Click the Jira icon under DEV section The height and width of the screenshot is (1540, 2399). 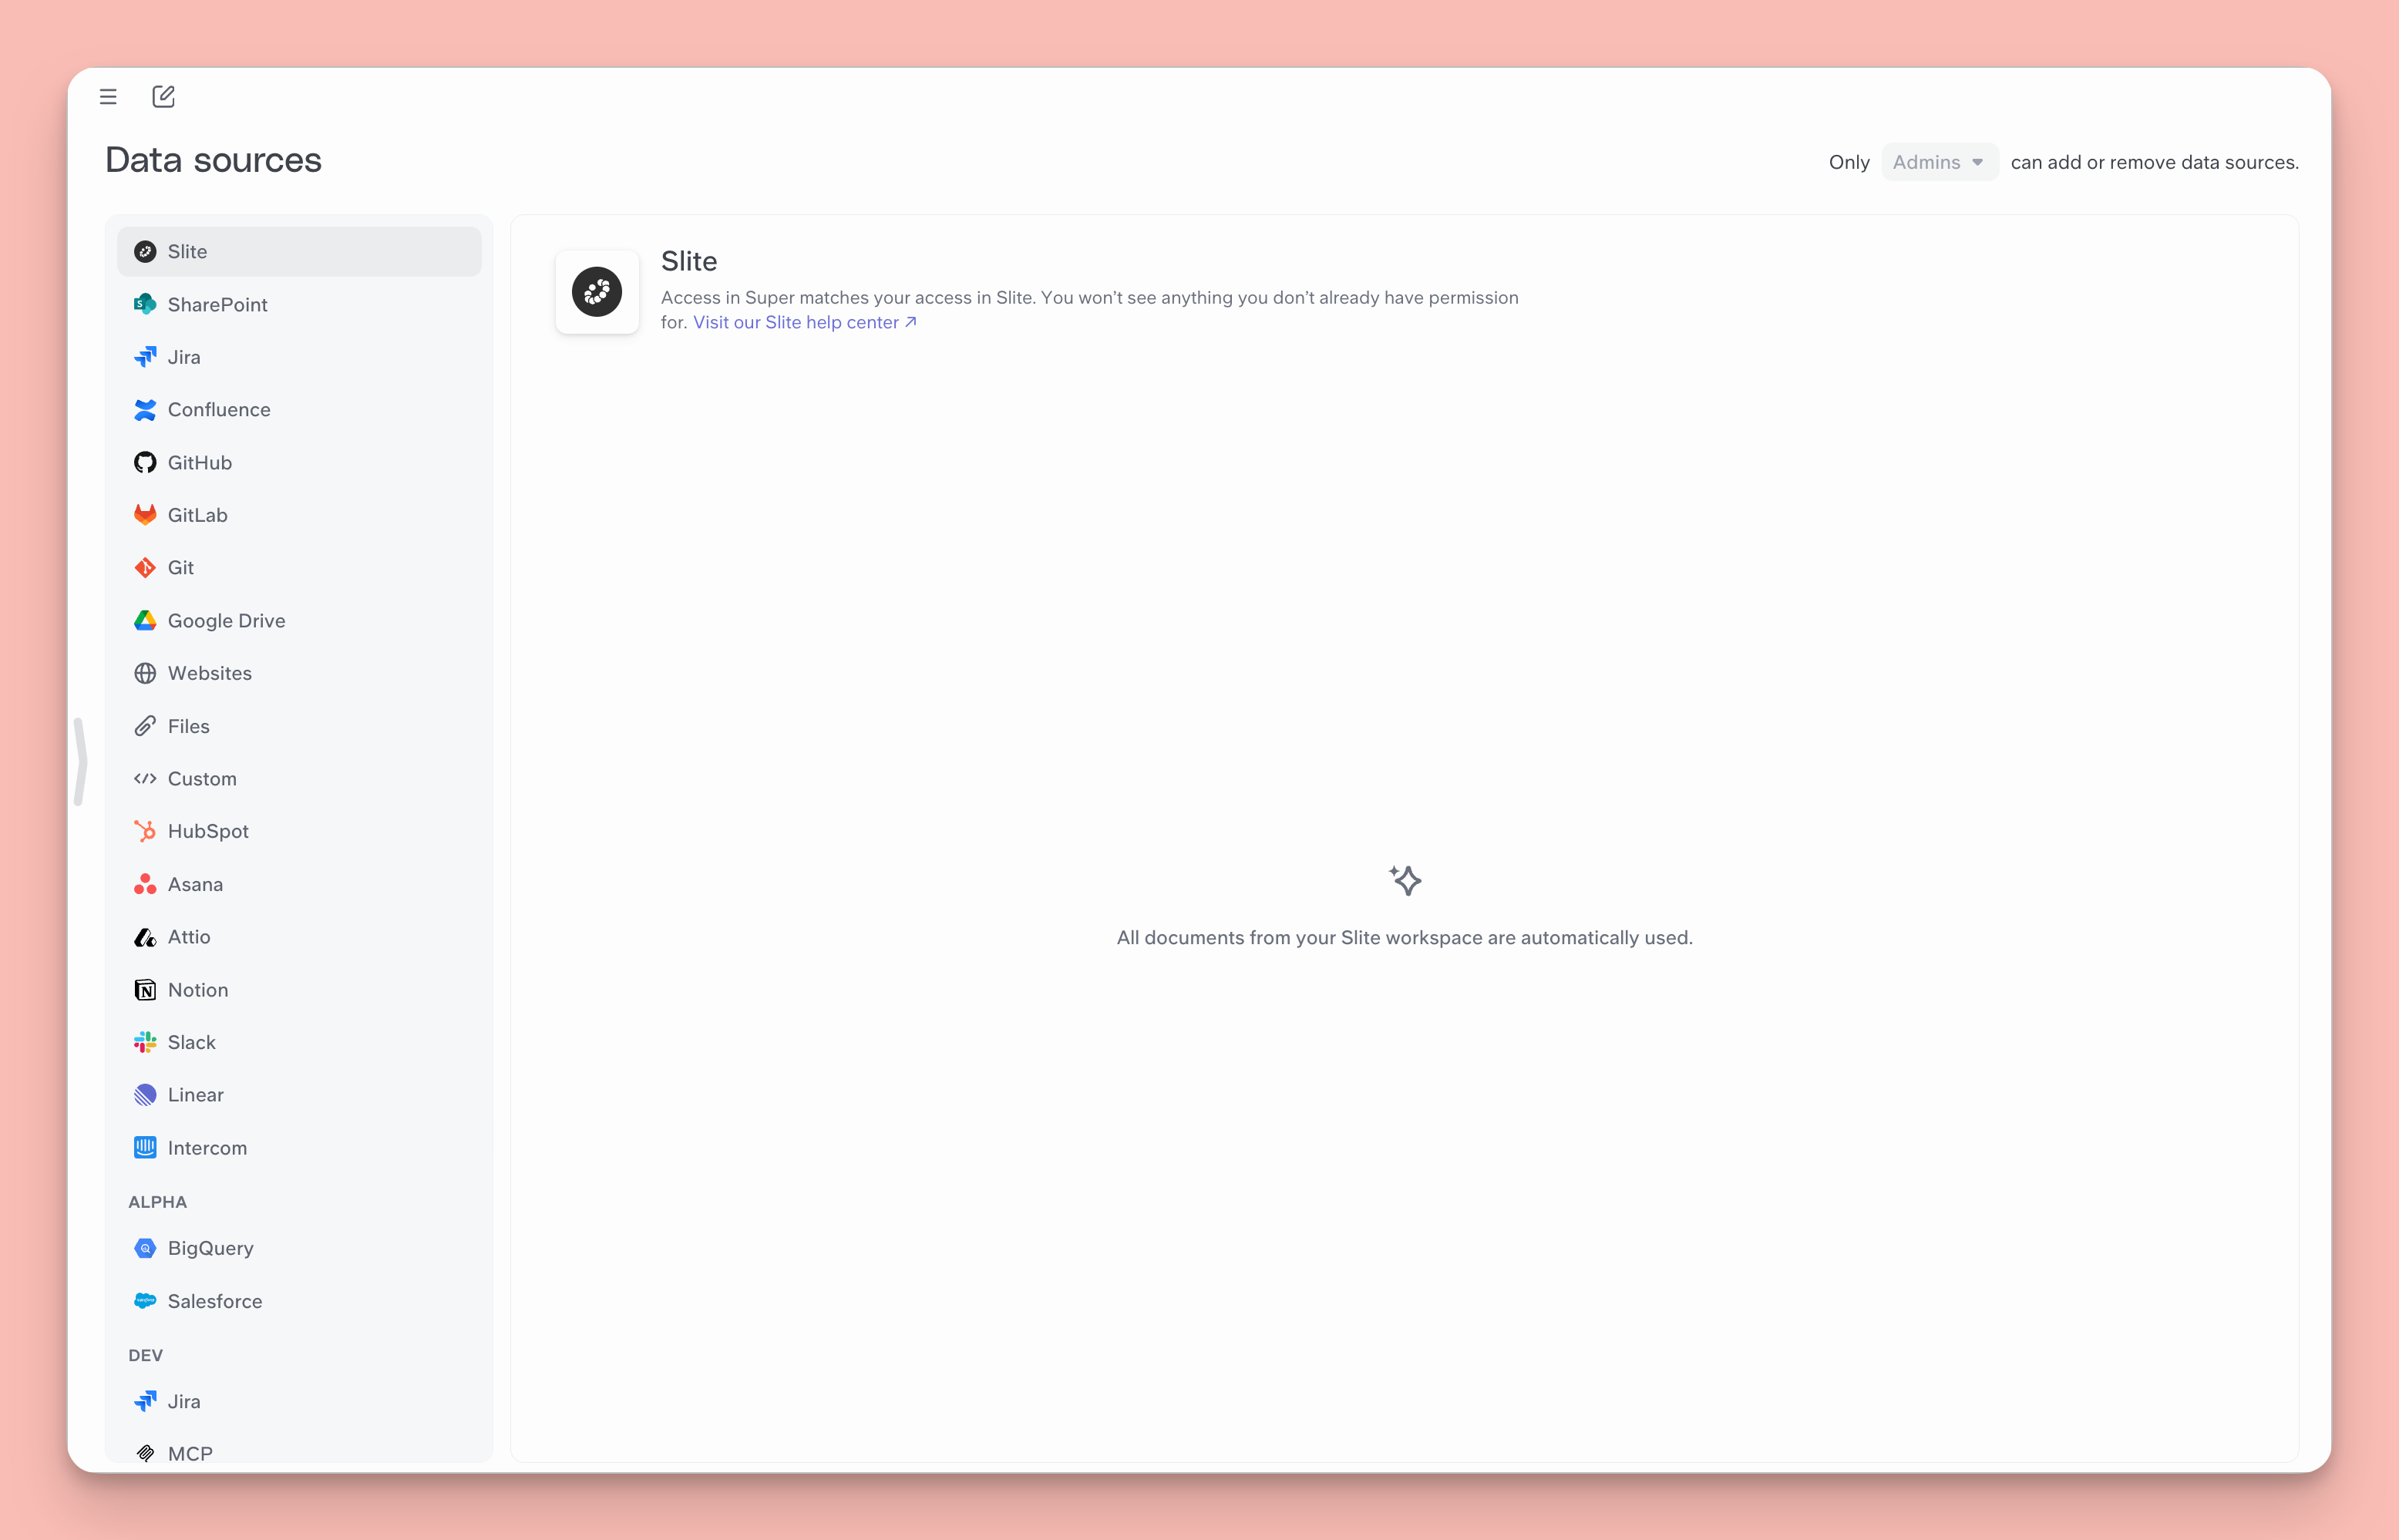pos(145,1401)
